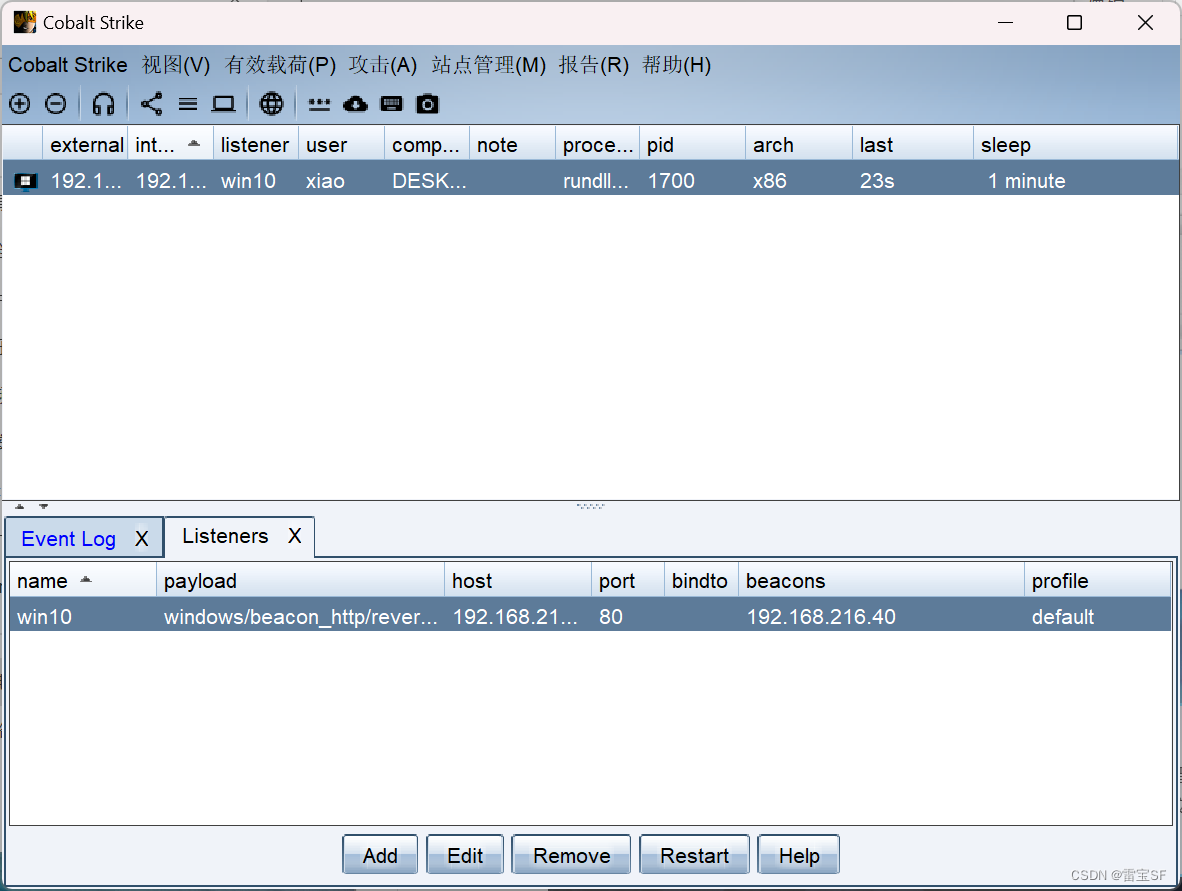Sort sessions by int... column header
Screen dimensions: 1182x891
[170, 144]
